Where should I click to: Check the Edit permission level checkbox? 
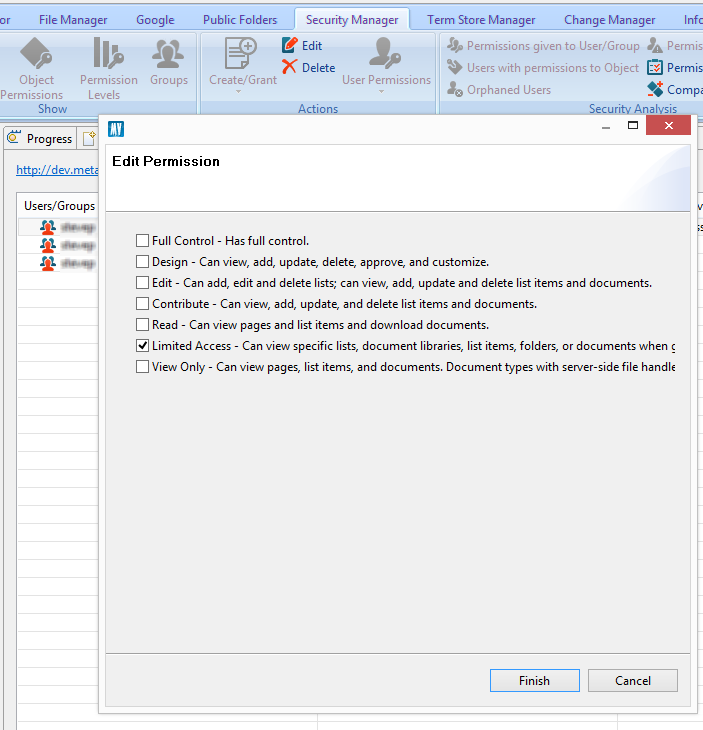[x=142, y=283]
